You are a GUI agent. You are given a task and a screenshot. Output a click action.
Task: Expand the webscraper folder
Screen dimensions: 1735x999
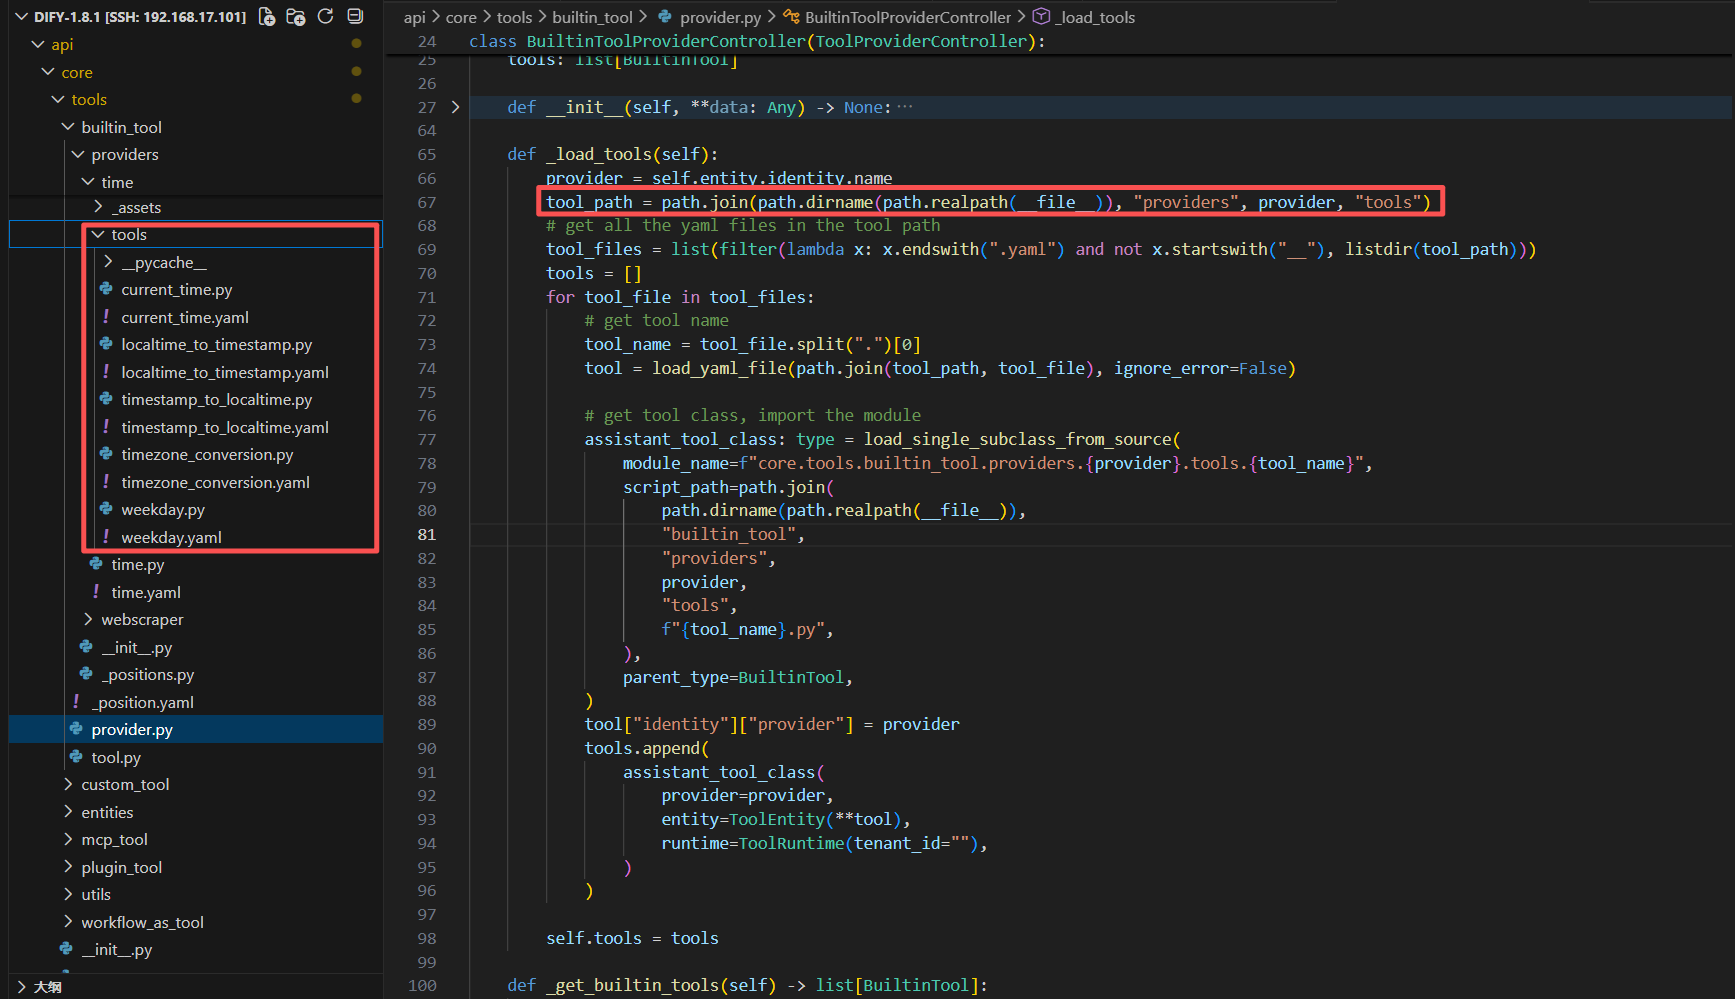88,620
